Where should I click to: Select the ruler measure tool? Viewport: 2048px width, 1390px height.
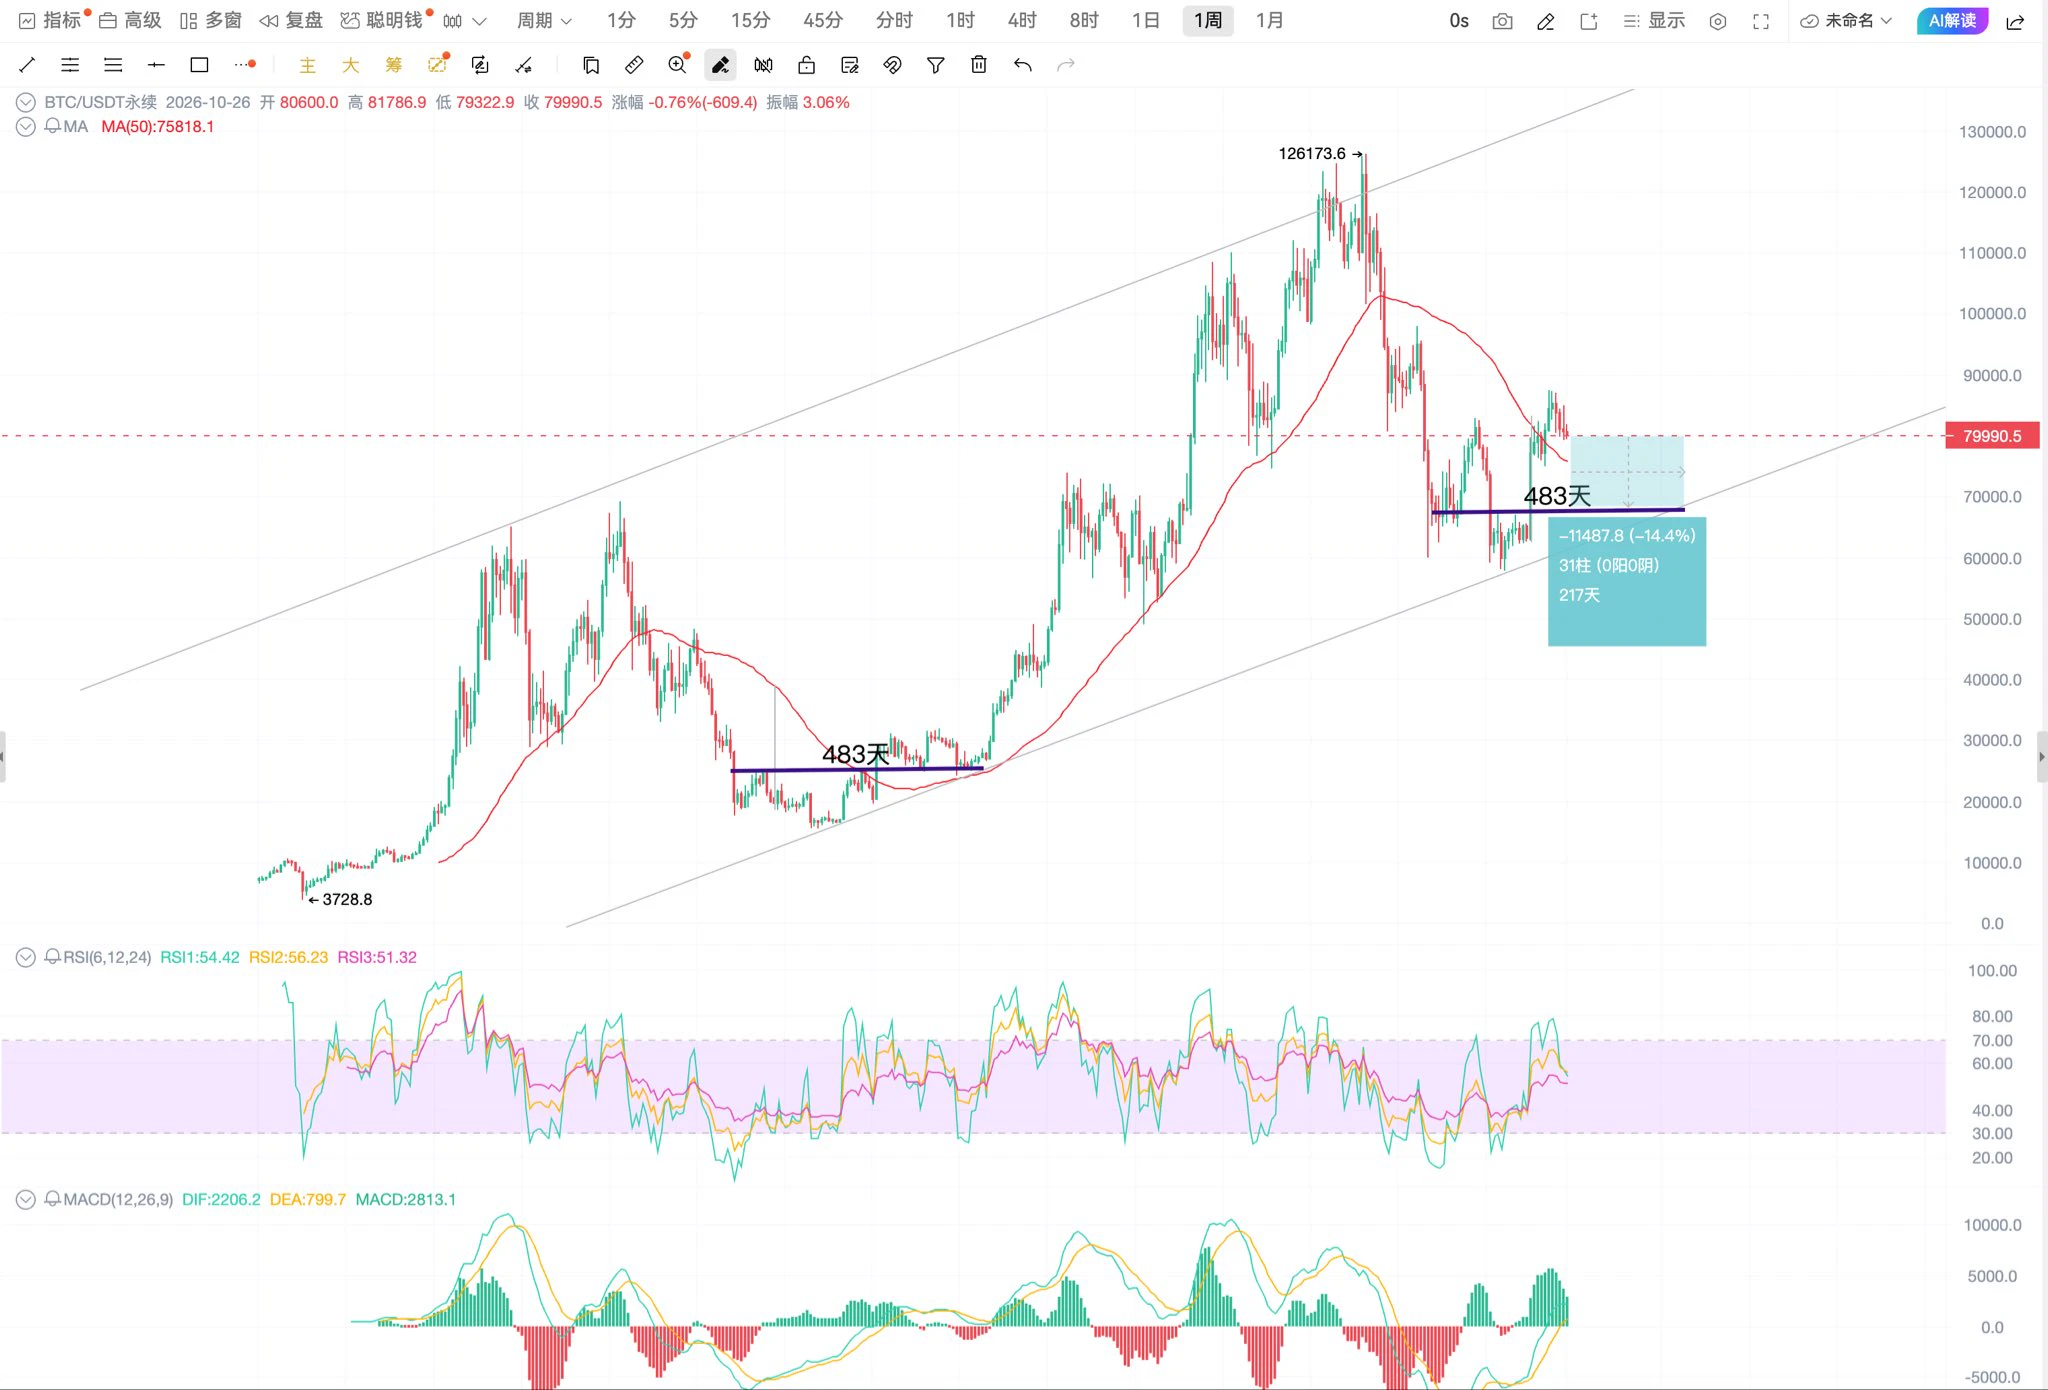point(634,65)
